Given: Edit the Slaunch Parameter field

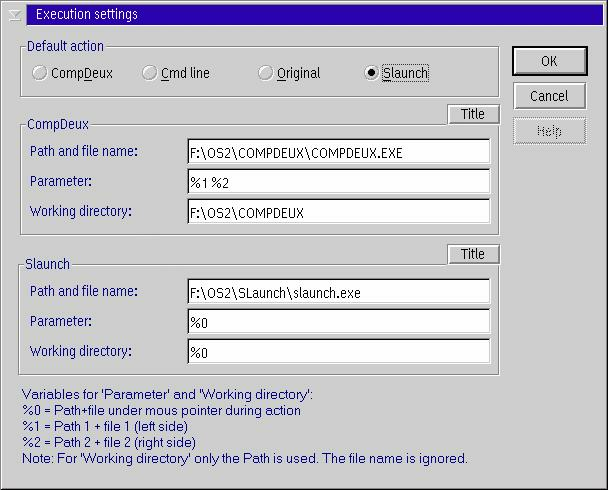Looking at the screenshot, I should (339, 322).
